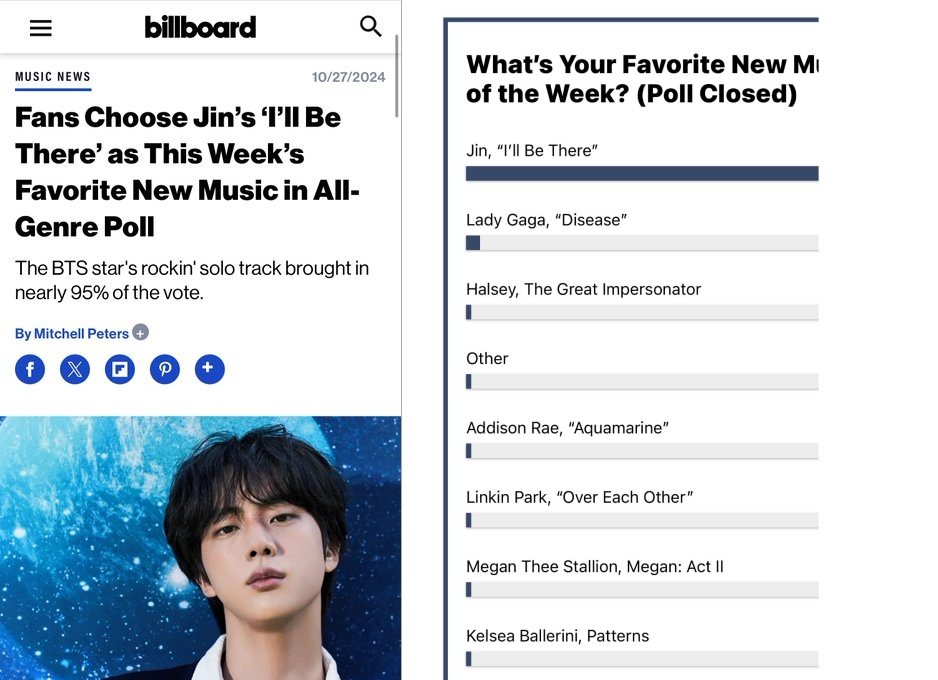938x680 pixels.
Task: Click the Jin "I'll Be There" result bar
Action: click(x=642, y=174)
